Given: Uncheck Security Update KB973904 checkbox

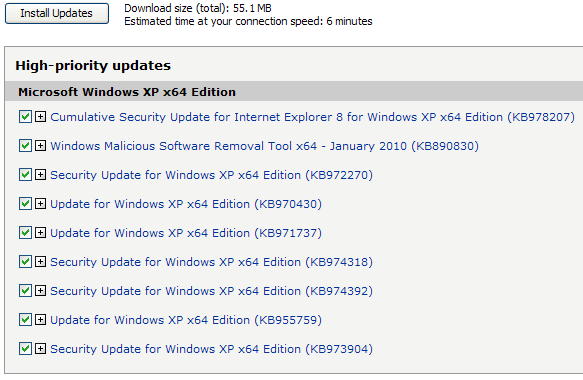Looking at the screenshot, I should (x=25, y=349).
